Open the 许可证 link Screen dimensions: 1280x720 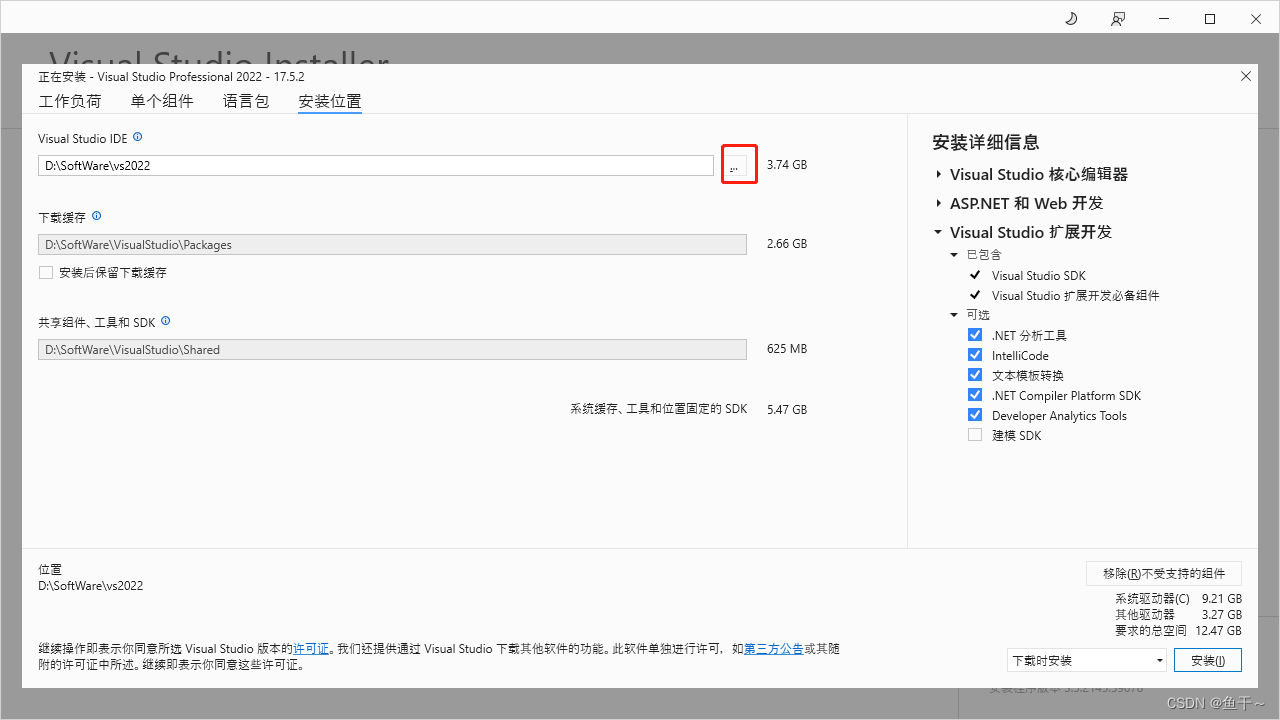[311, 649]
